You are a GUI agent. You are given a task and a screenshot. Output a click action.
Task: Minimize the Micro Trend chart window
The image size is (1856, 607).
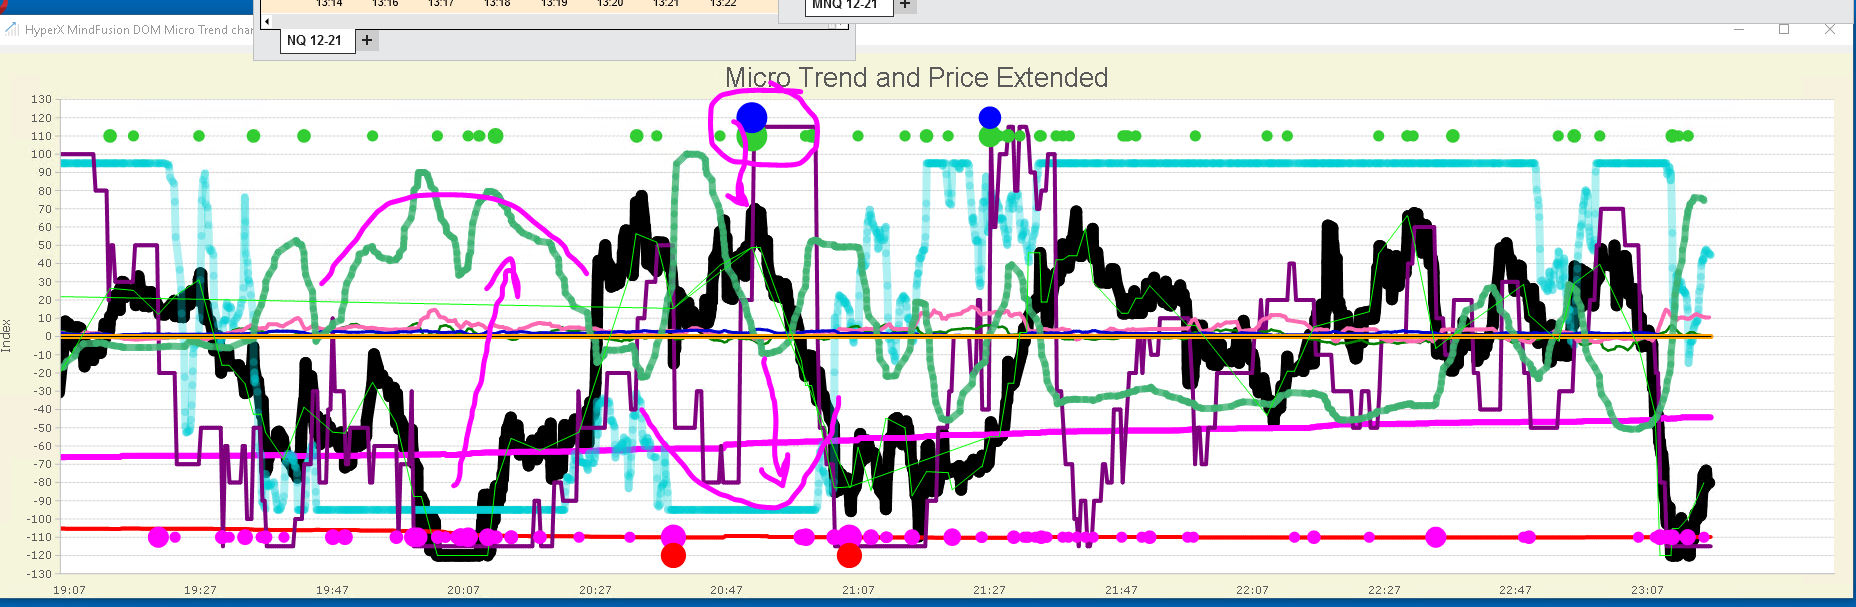point(1739,30)
